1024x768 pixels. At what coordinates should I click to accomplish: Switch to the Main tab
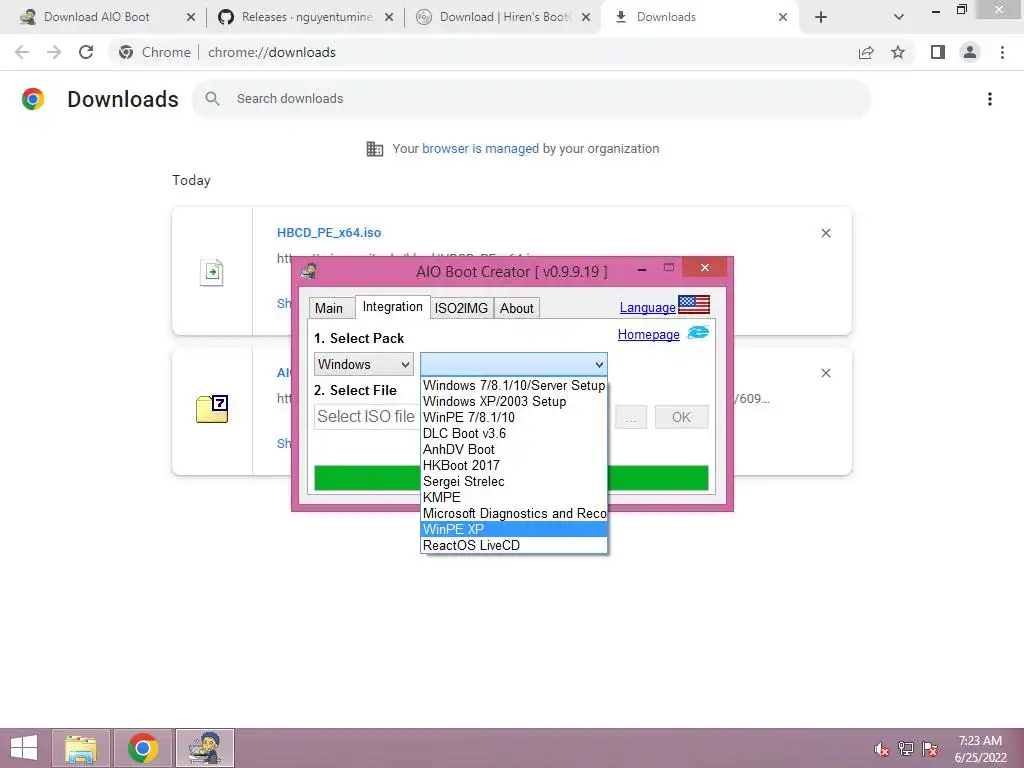[328, 308]
